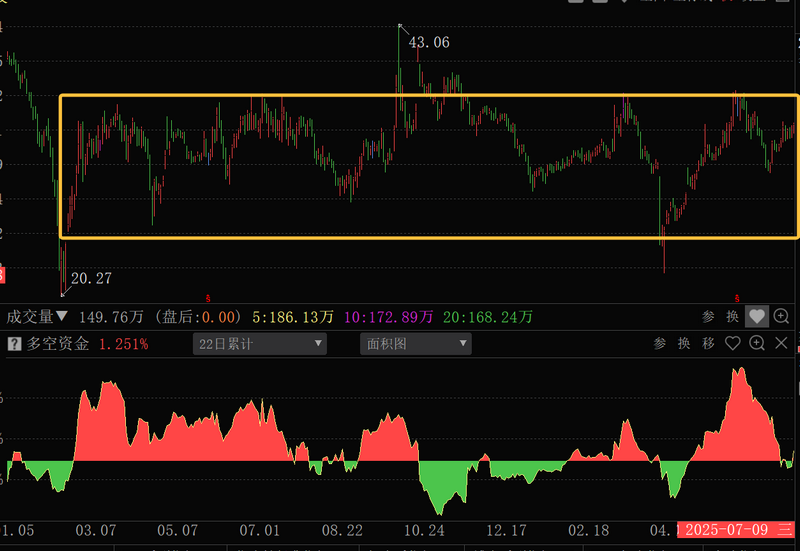Close the 多空资金 indicator panel
Screen dimensions: 800x551
781,344
